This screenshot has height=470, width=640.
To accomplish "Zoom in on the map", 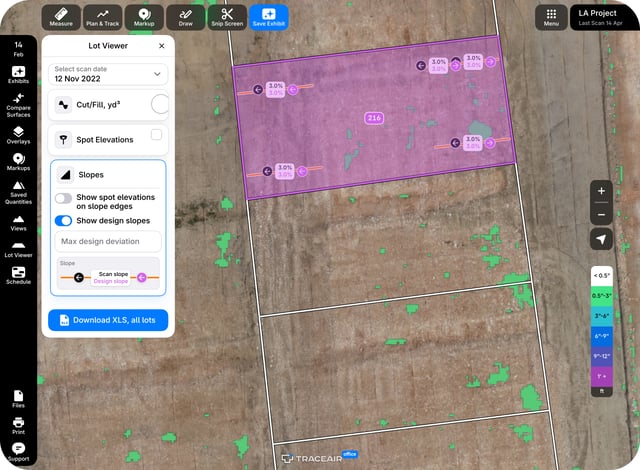I will pos(601,191).
